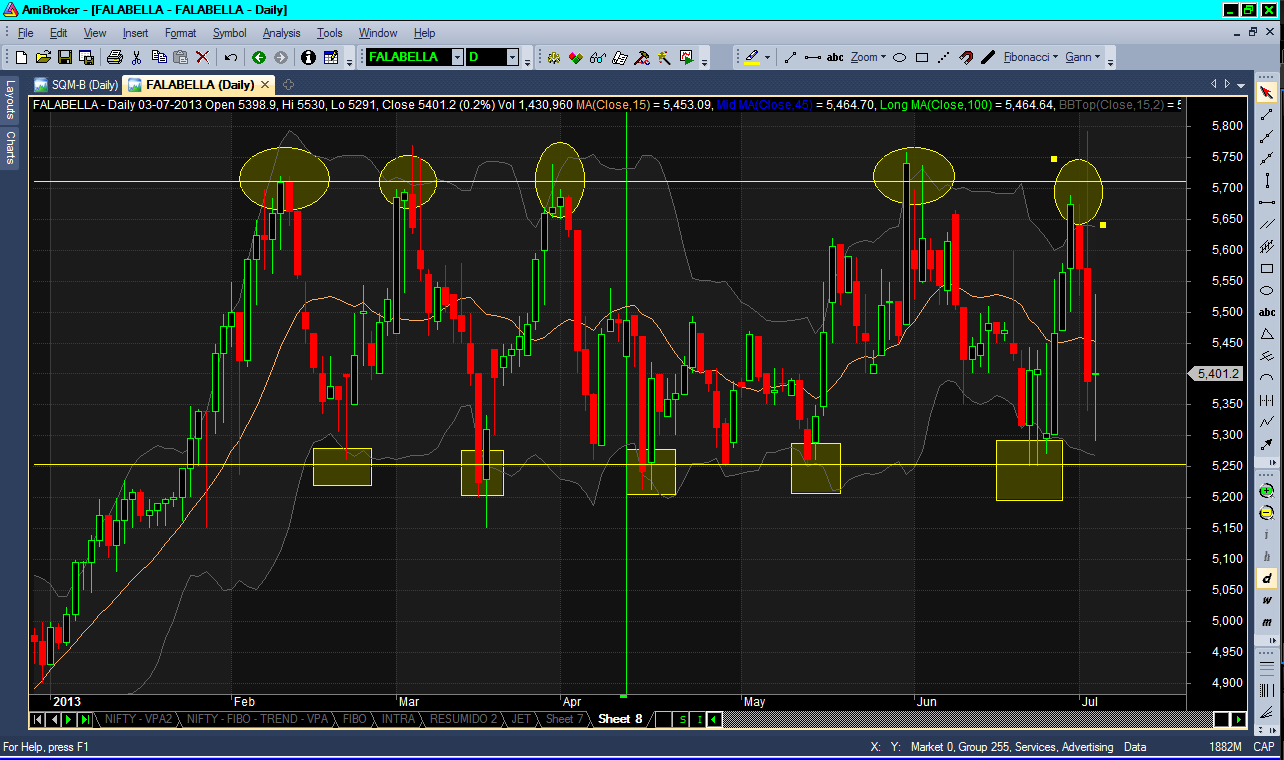Print the chart with the printer icon

coord(114,57)
